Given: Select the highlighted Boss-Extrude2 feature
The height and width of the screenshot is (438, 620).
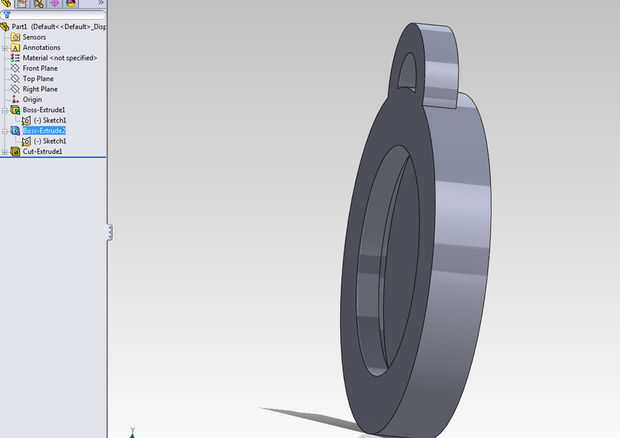Looking at the screenshot, I should click(44, 130).
